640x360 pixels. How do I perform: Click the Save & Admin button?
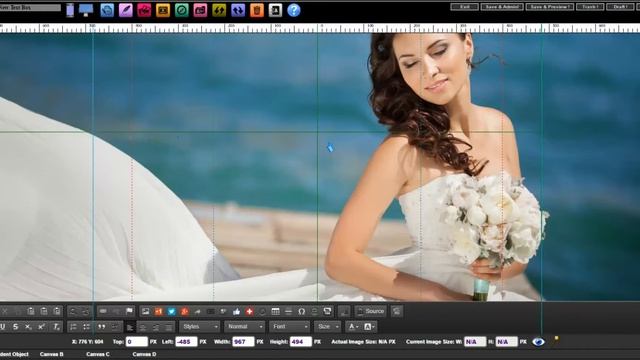tap(502, 7)
